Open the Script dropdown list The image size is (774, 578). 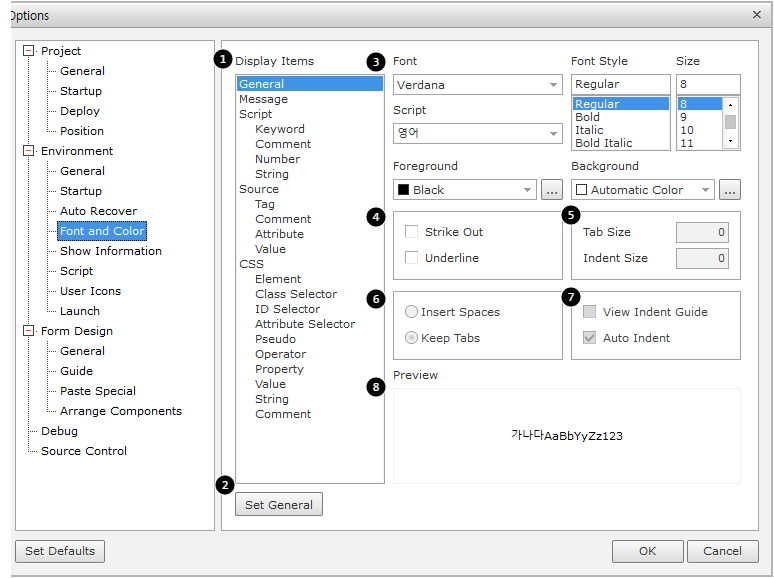[478, 133]
